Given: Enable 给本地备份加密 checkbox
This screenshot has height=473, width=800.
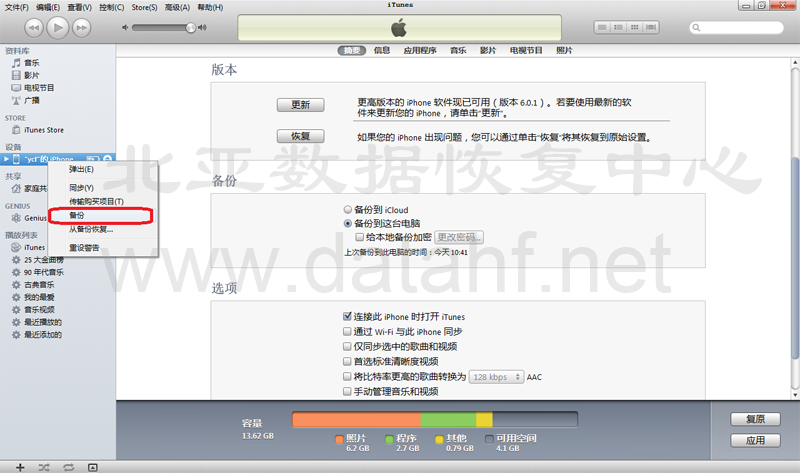Looking at the screenshot, I should click(360, 237).
